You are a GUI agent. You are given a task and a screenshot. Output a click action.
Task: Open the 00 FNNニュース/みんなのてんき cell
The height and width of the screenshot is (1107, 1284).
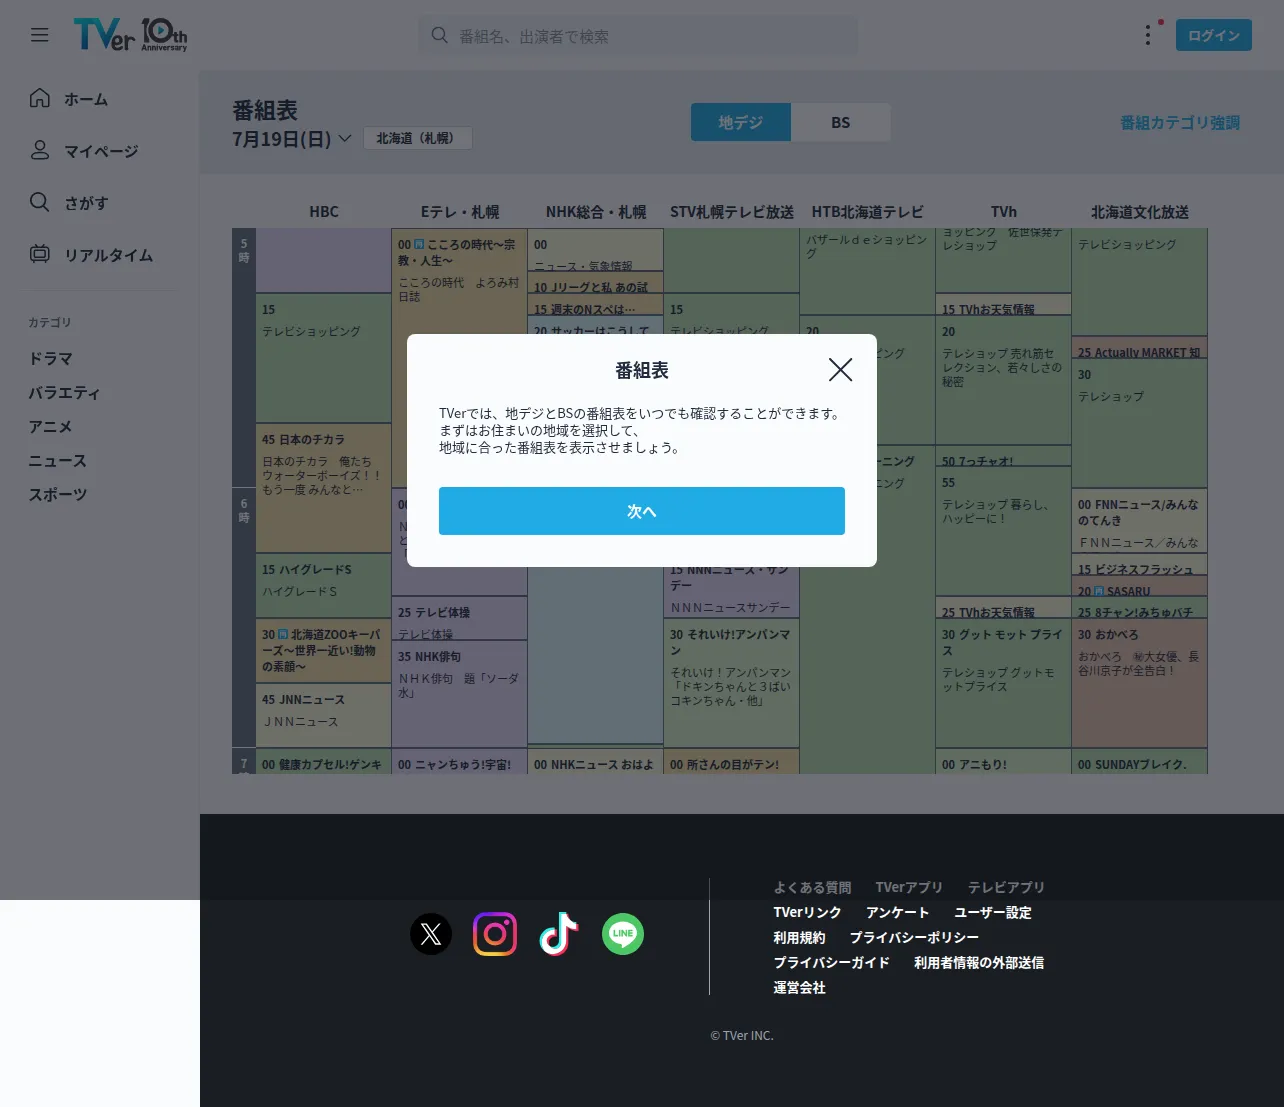point(1139,520)
